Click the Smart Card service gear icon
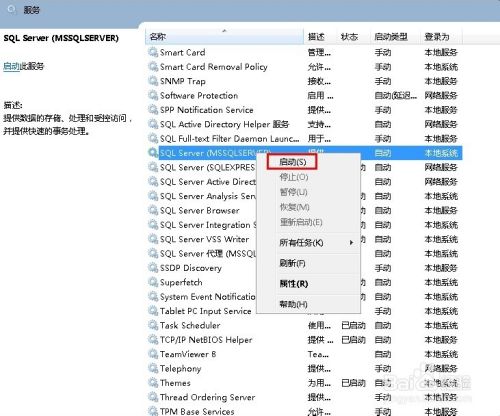 tap(153, 52)
